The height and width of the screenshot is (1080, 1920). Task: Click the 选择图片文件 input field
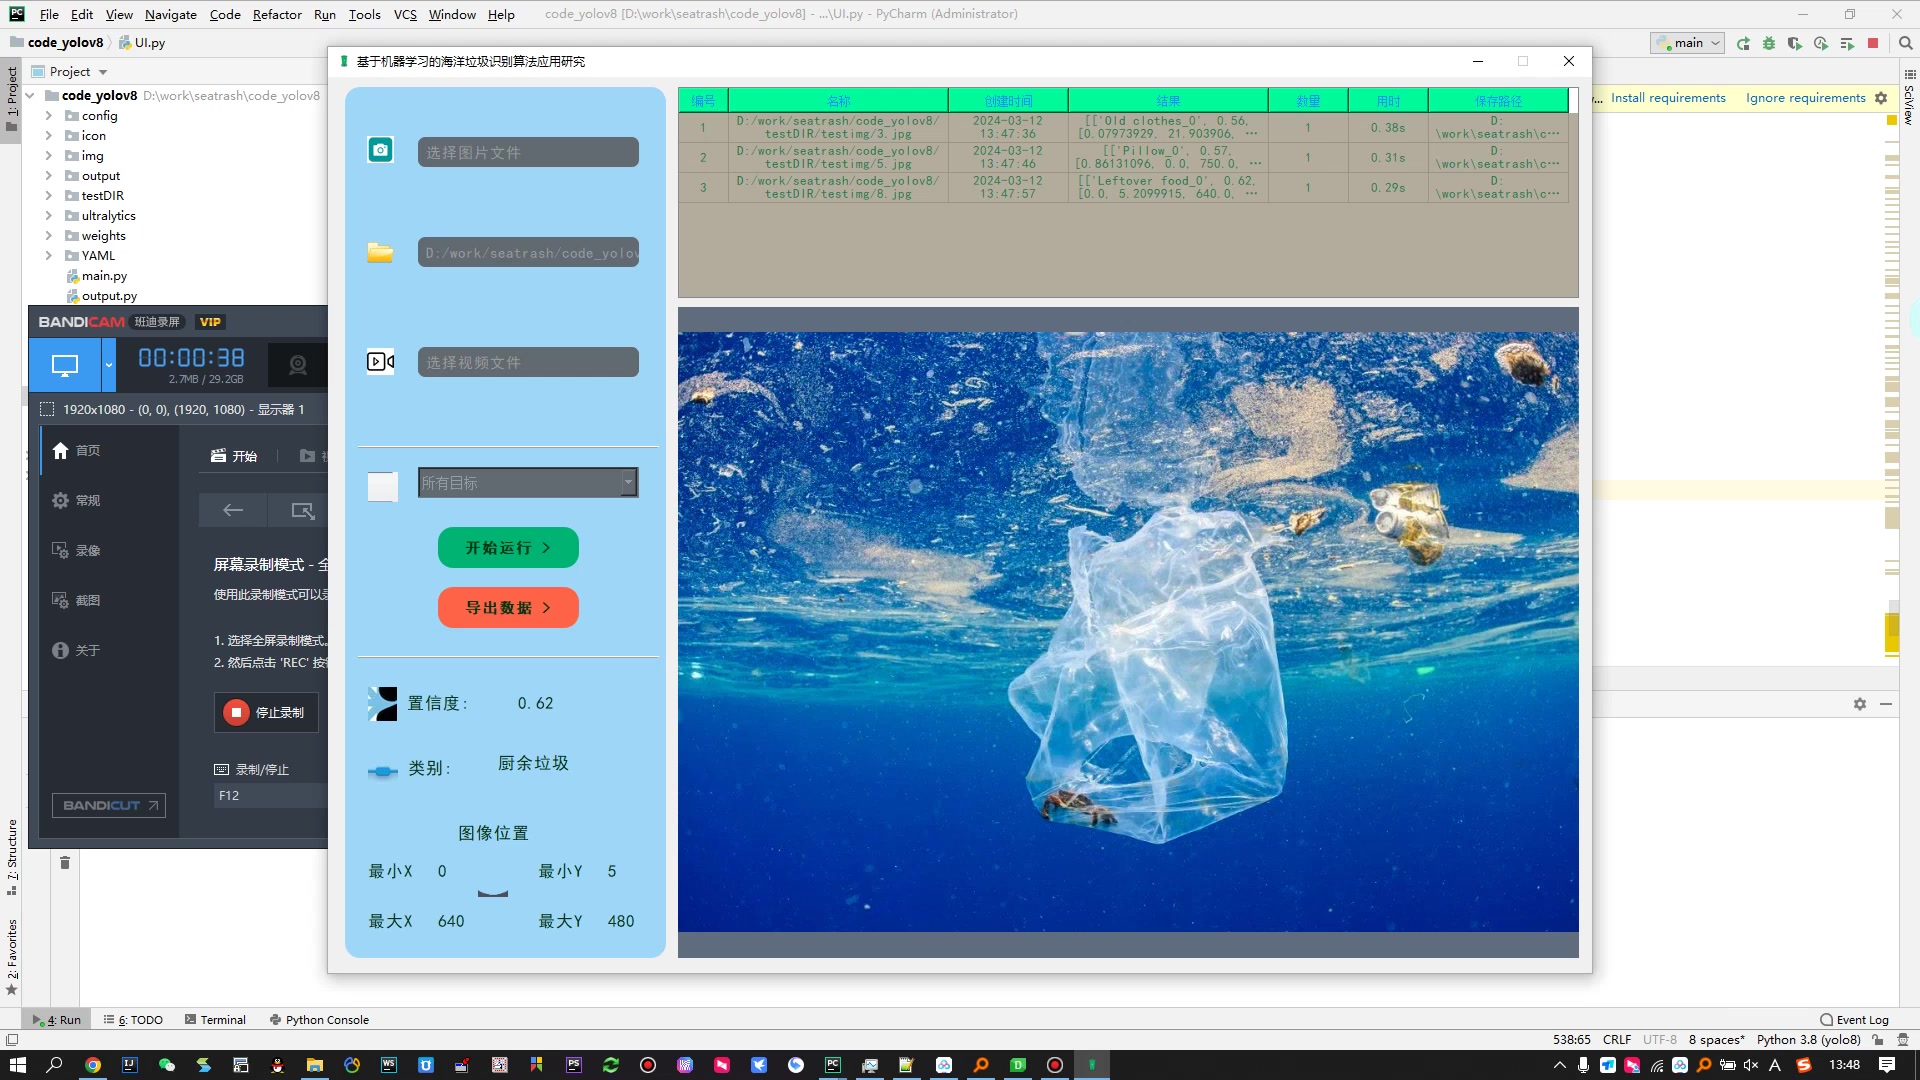click(x=528, y=152)
